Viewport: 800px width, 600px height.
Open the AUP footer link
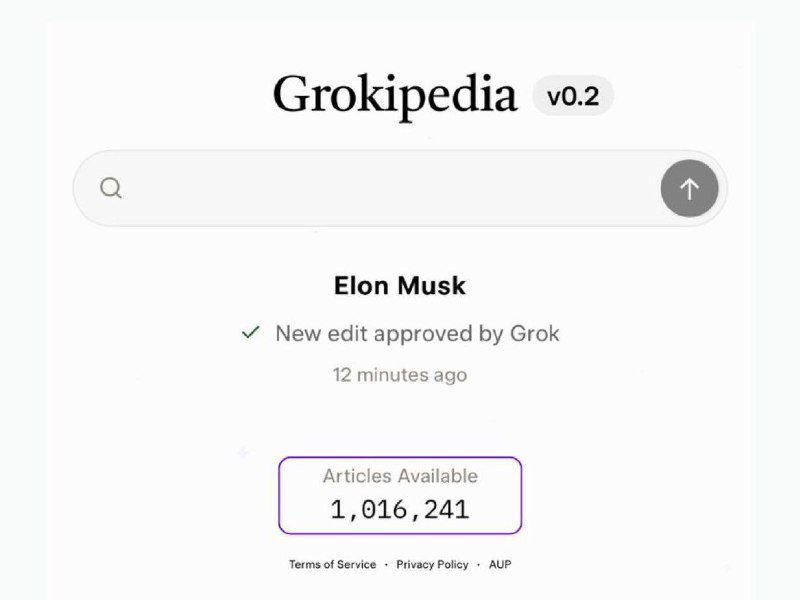click(x=499, y=564)
